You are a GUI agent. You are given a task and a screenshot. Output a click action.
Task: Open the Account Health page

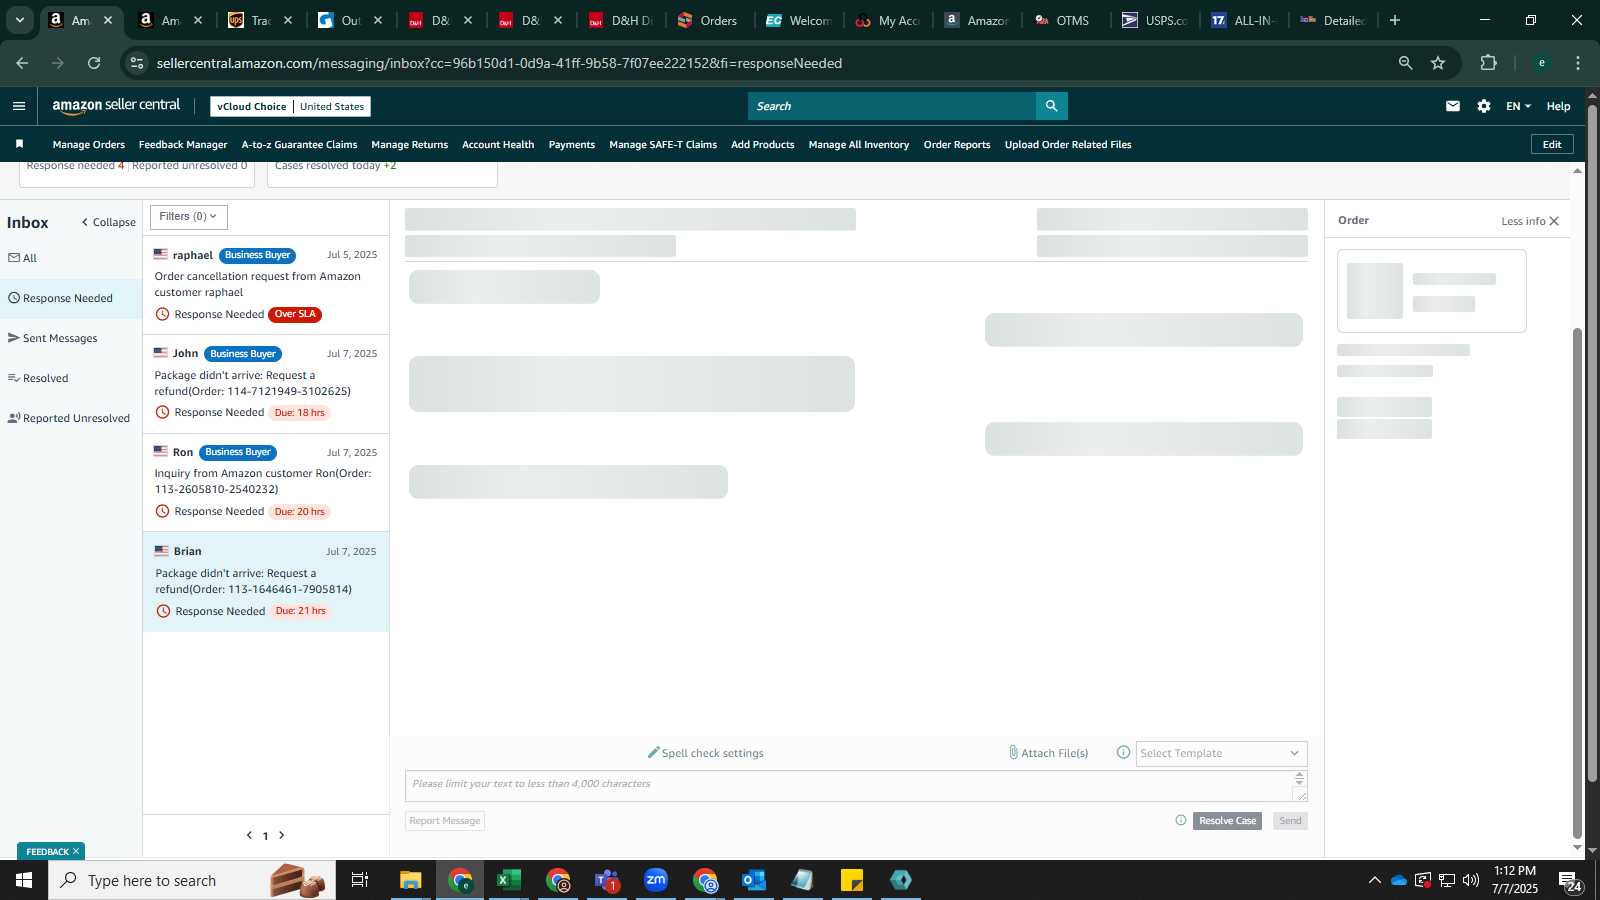click(x=498, y=144)
